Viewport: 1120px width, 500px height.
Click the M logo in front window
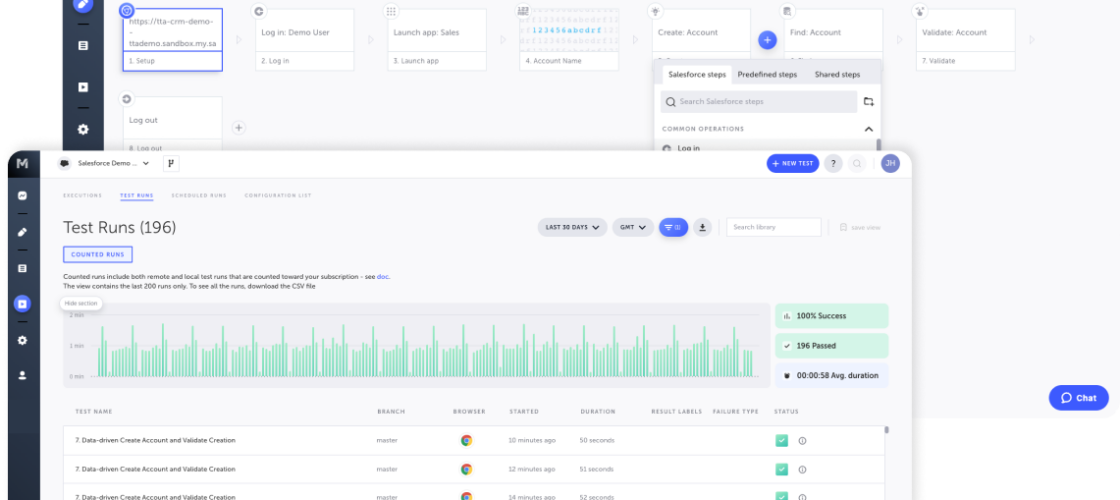(x=22, y=164)
